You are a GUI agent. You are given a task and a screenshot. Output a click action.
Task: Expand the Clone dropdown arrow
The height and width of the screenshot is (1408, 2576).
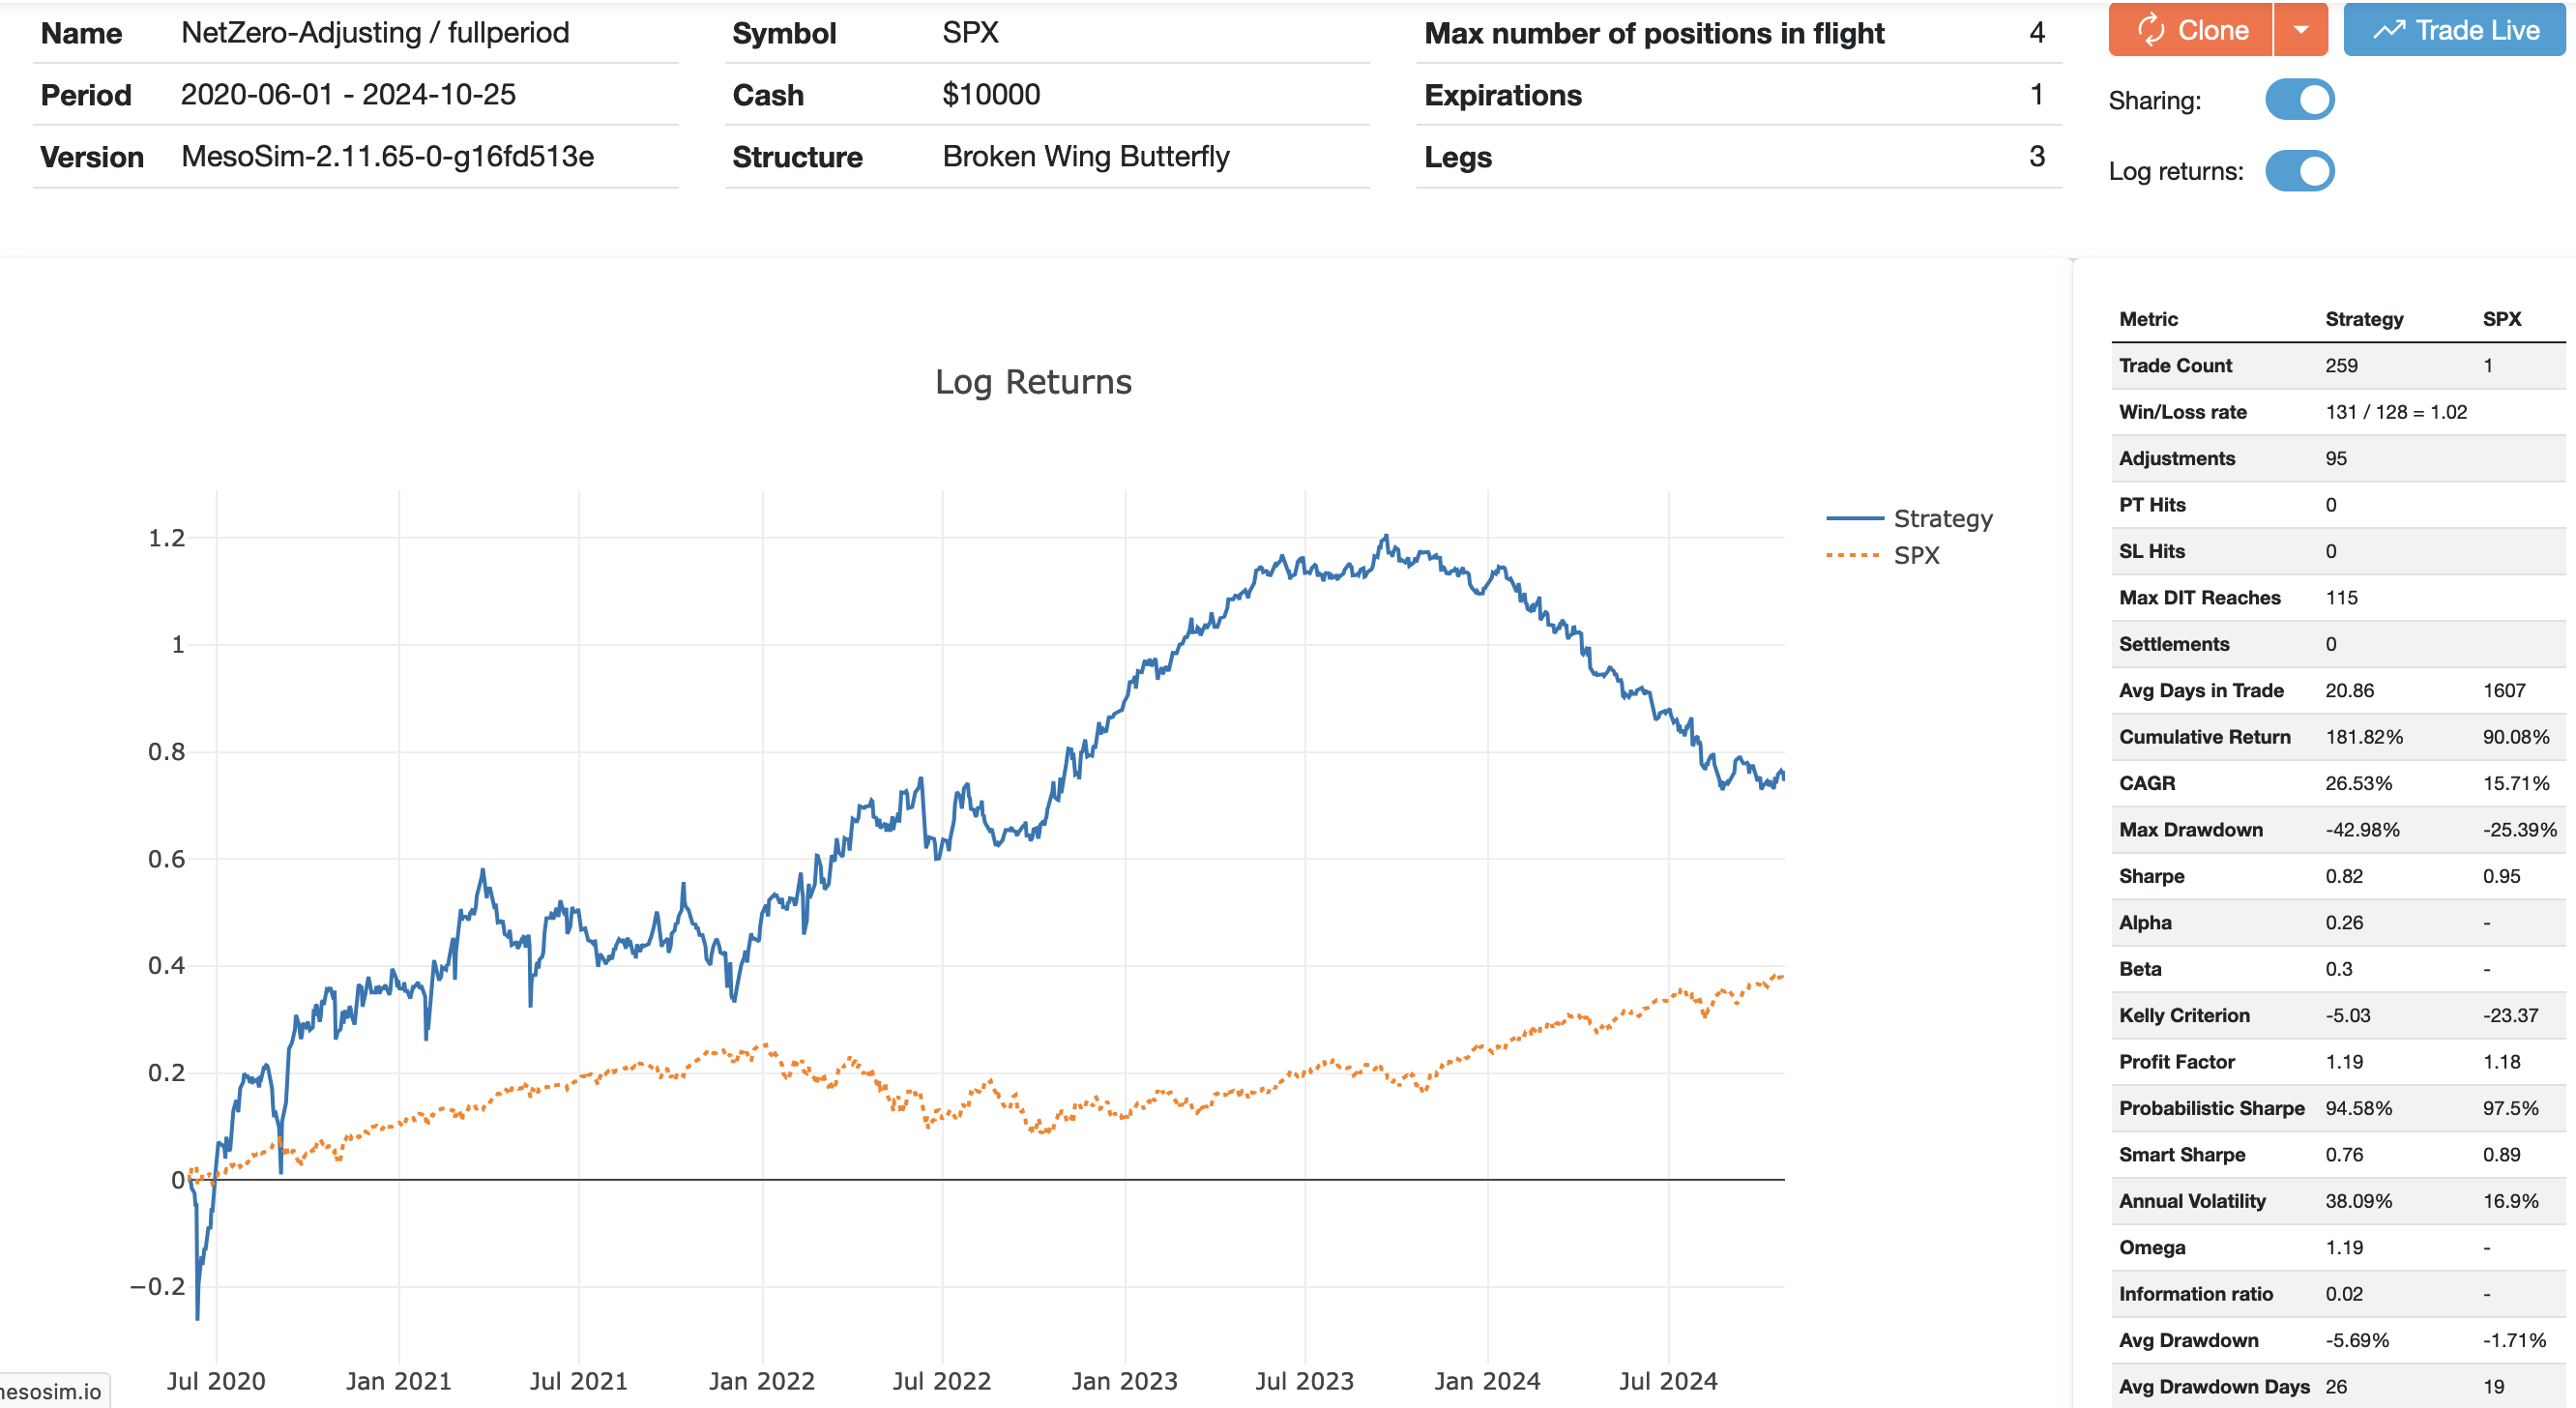[x=2301, y=30]
